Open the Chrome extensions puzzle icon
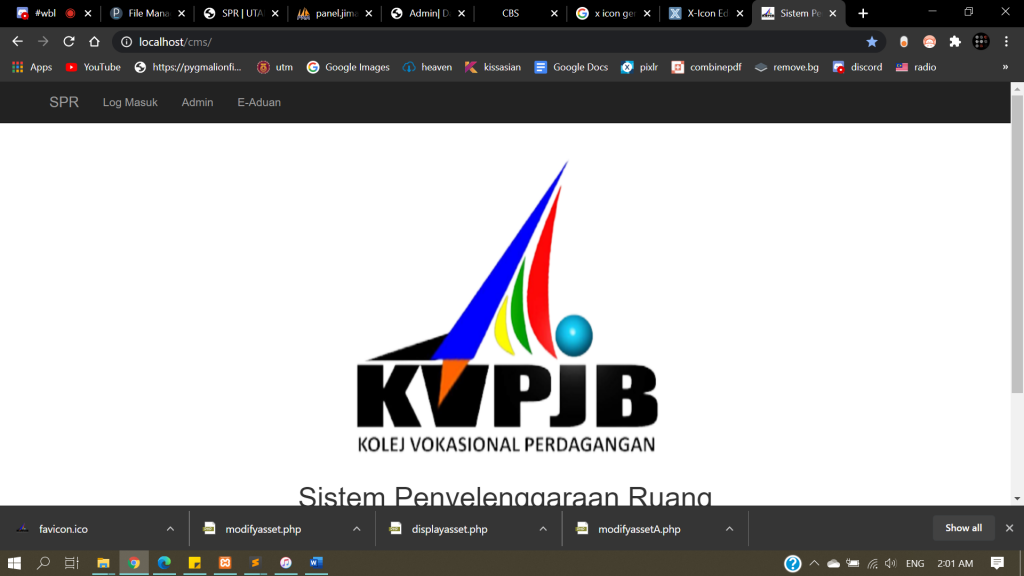 coord(955,42)
